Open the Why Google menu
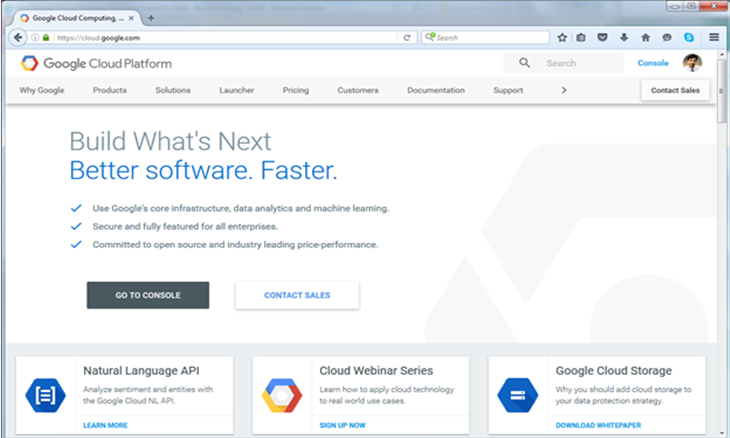Screen dimensions: 730x438 (42, 90)
